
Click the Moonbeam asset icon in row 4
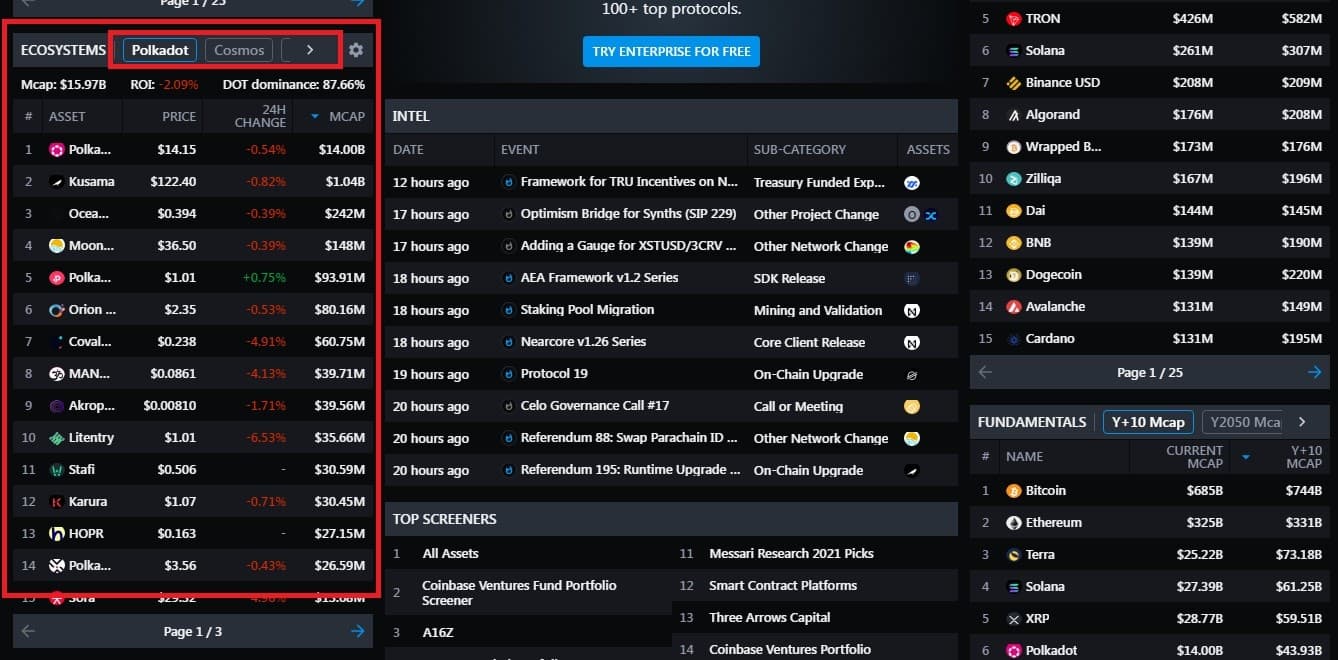pyautogui.click(x=57, y=246)
